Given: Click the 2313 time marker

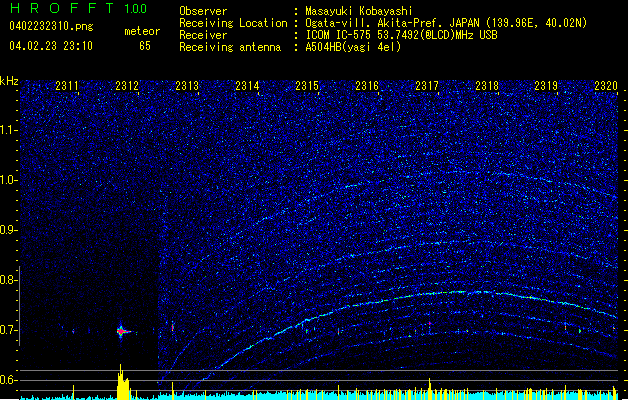Looking at the screenshot, I should (x=187, y=86).
